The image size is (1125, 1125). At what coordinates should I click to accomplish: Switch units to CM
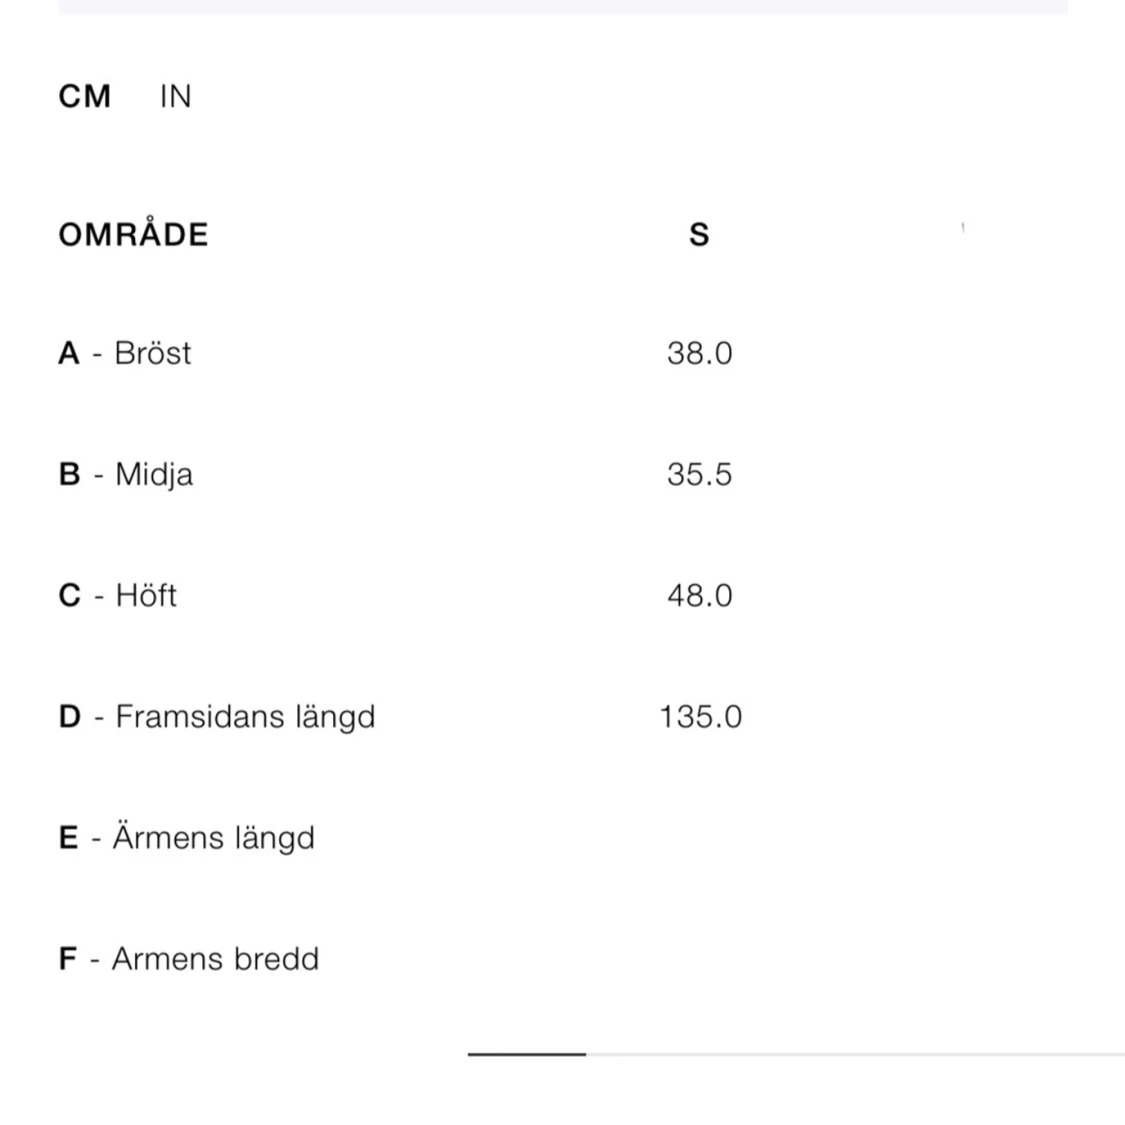pyautogui.click(x=85, y=96)
